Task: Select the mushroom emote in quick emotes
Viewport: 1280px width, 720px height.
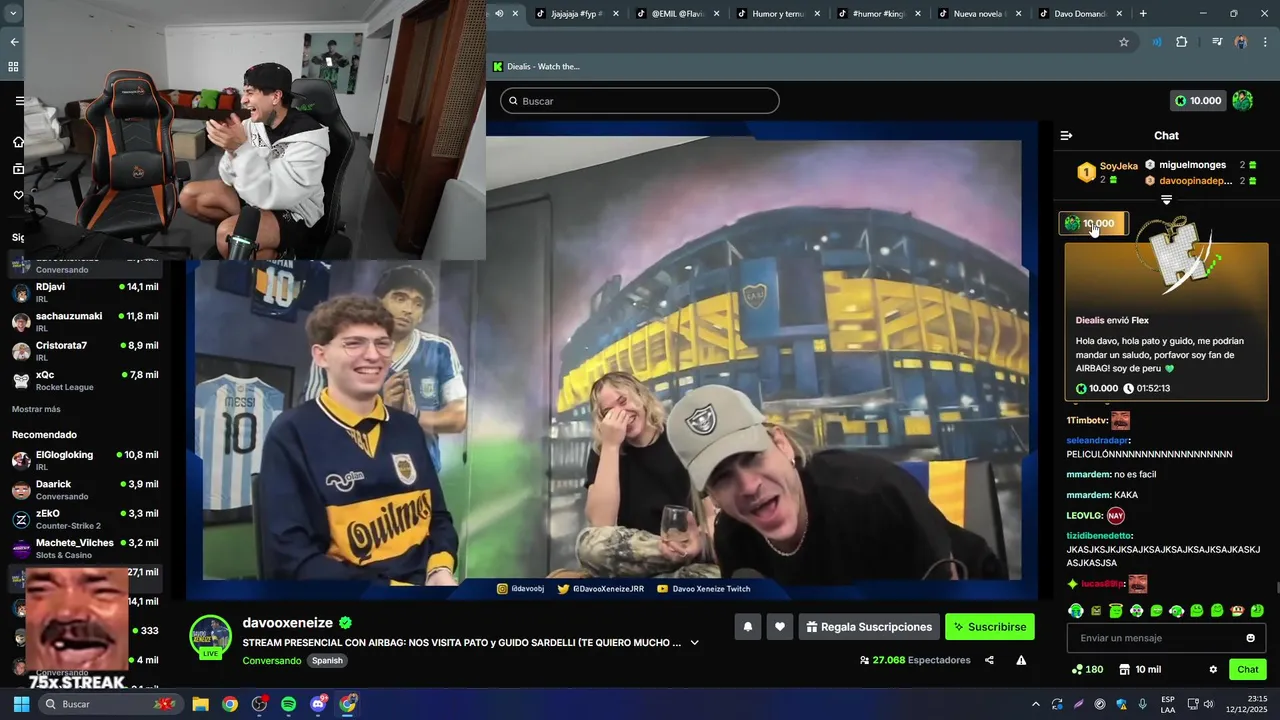Action: pos(1237,610)
